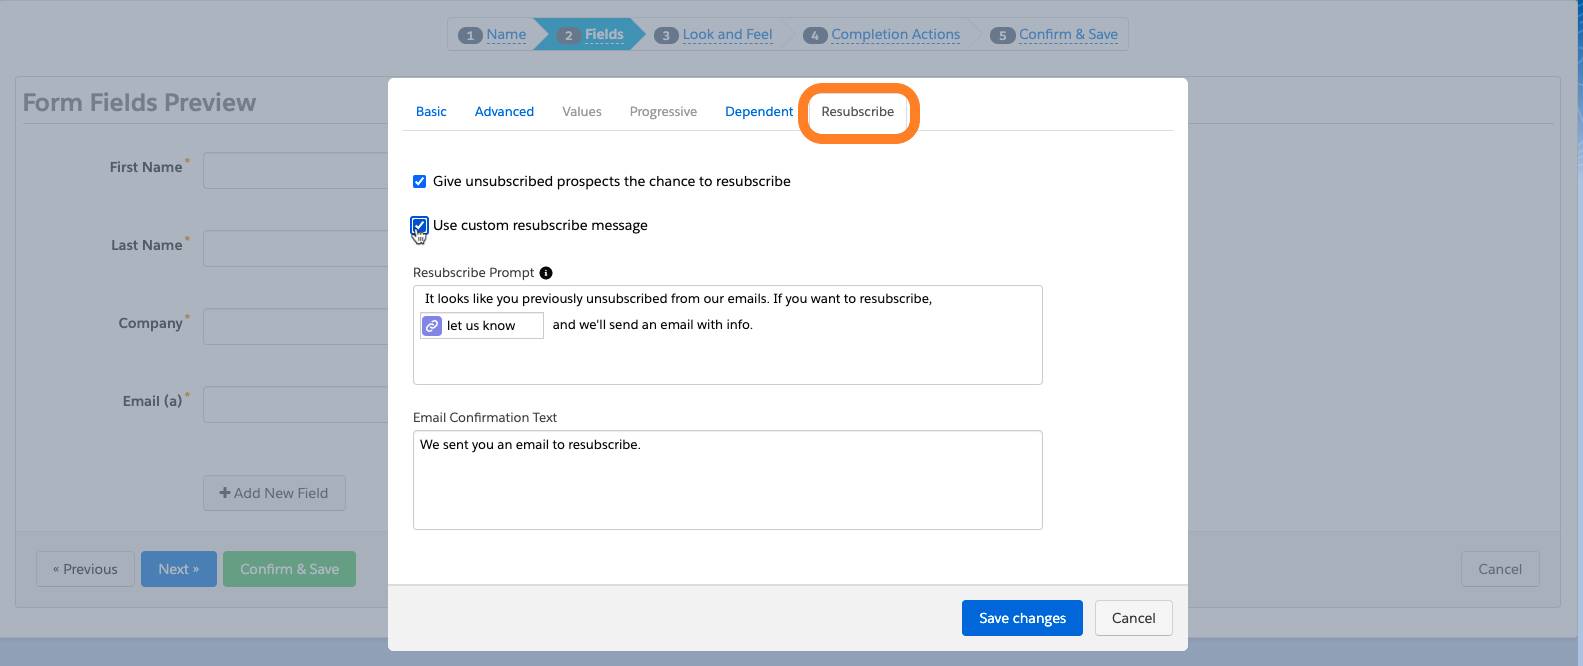Select wizard step 2 Fields

point(592,35)
